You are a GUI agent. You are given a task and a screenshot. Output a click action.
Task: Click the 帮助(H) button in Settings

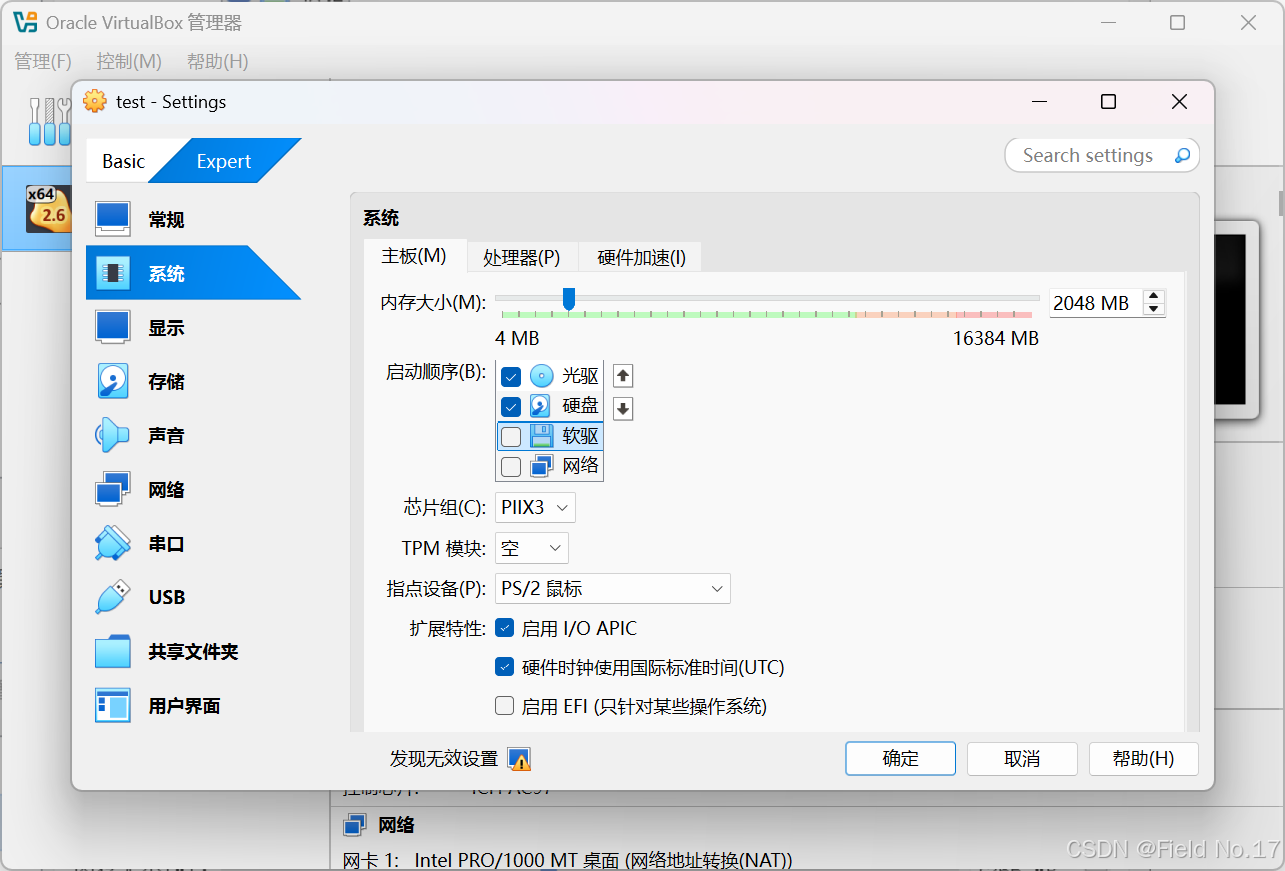click(1143, 759)
